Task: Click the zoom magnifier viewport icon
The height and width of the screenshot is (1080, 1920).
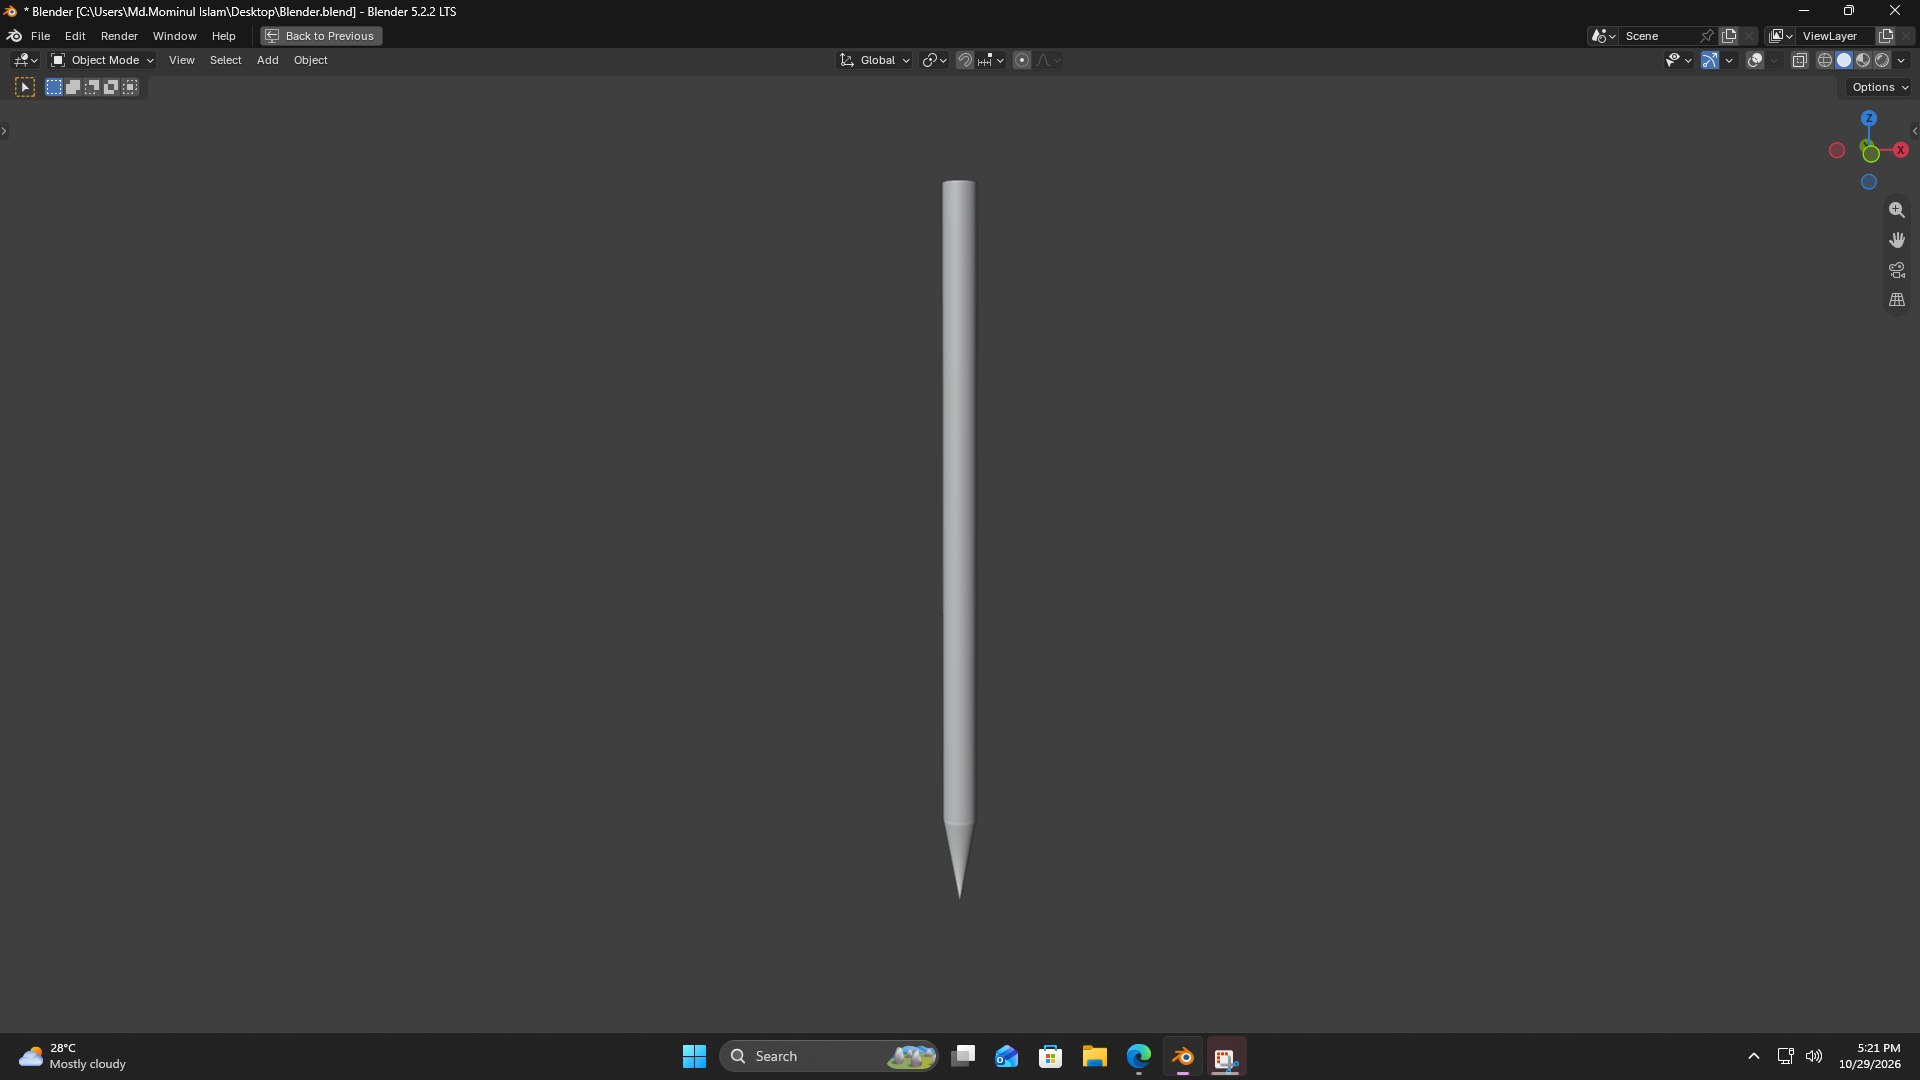Action: [1896, 211]
